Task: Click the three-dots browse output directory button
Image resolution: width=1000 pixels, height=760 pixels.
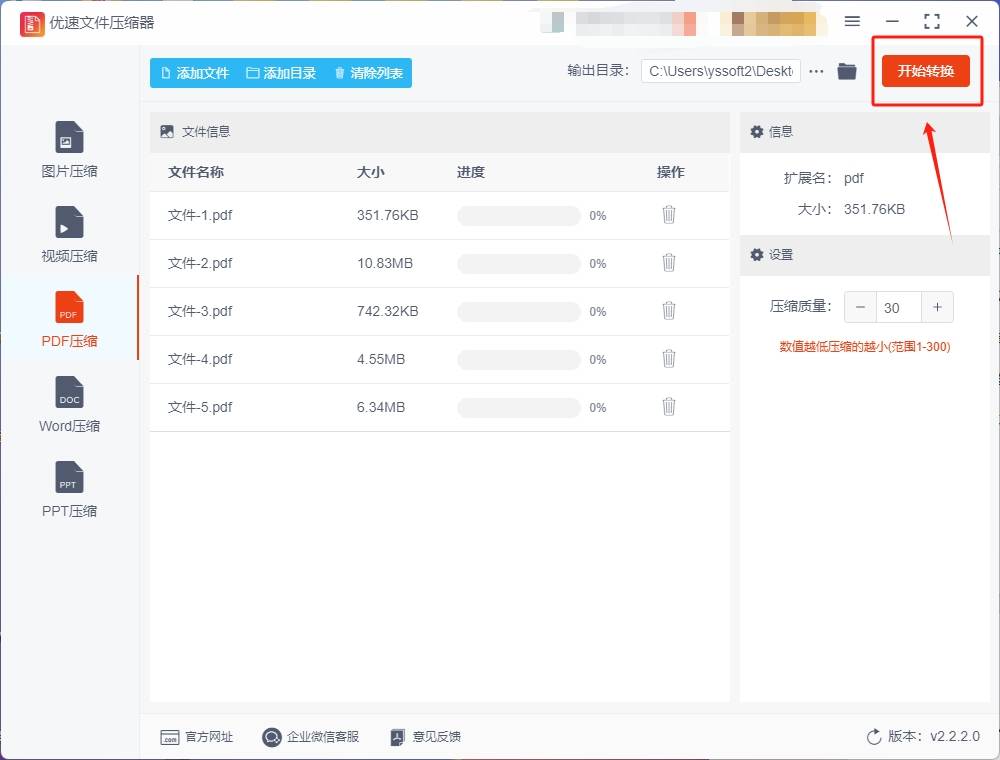Action: [x=816, y=71]
